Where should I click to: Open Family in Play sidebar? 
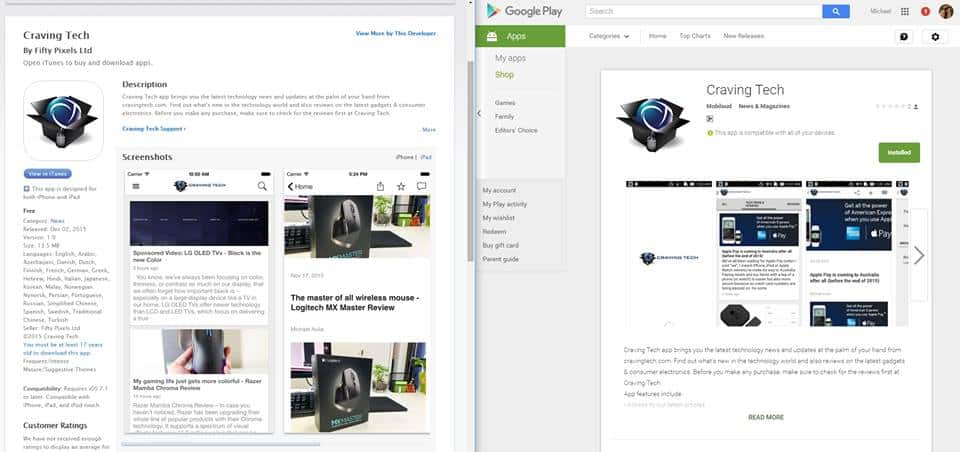point(504,116)
